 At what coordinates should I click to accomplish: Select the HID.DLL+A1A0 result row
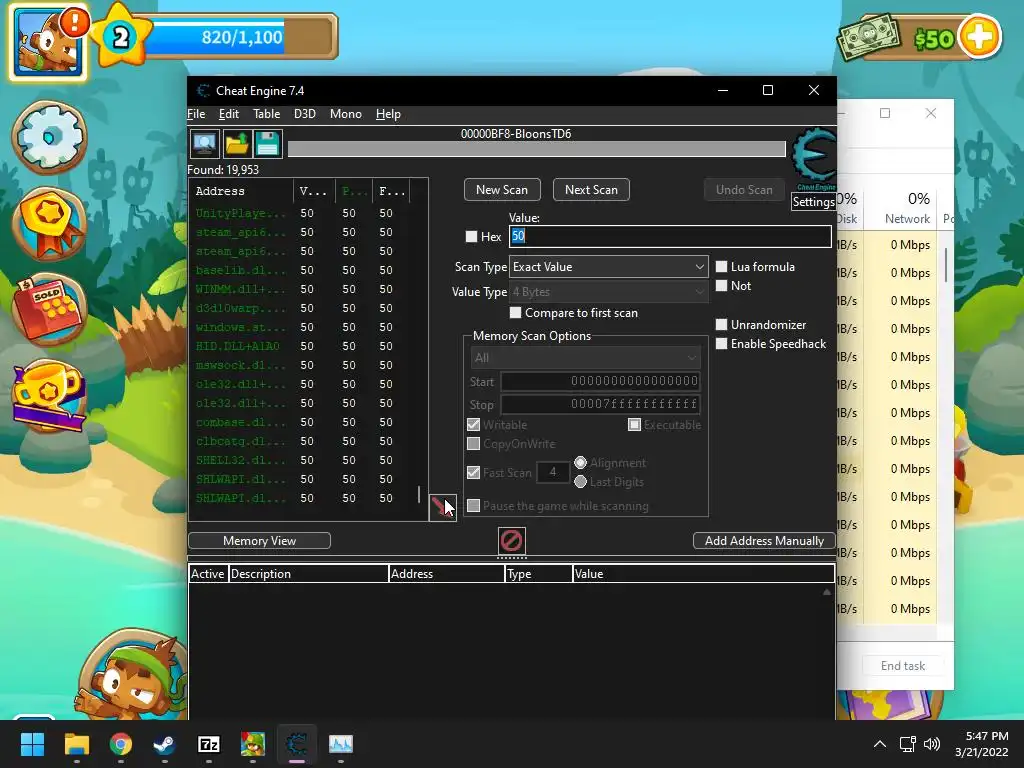coord(302,346)
